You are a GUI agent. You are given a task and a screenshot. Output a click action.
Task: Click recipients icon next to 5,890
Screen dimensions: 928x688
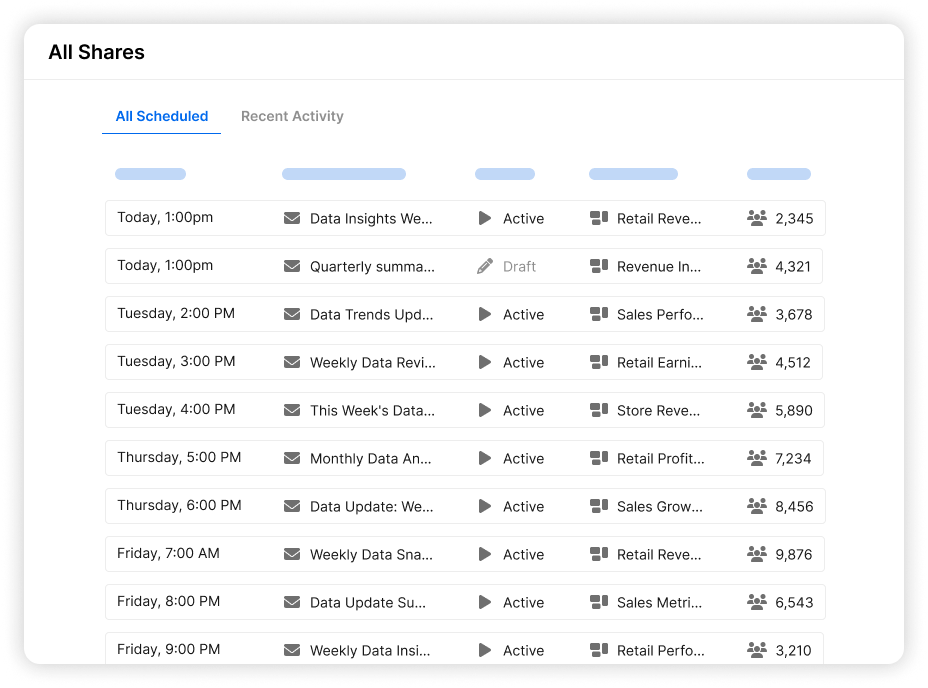(757, 410)
